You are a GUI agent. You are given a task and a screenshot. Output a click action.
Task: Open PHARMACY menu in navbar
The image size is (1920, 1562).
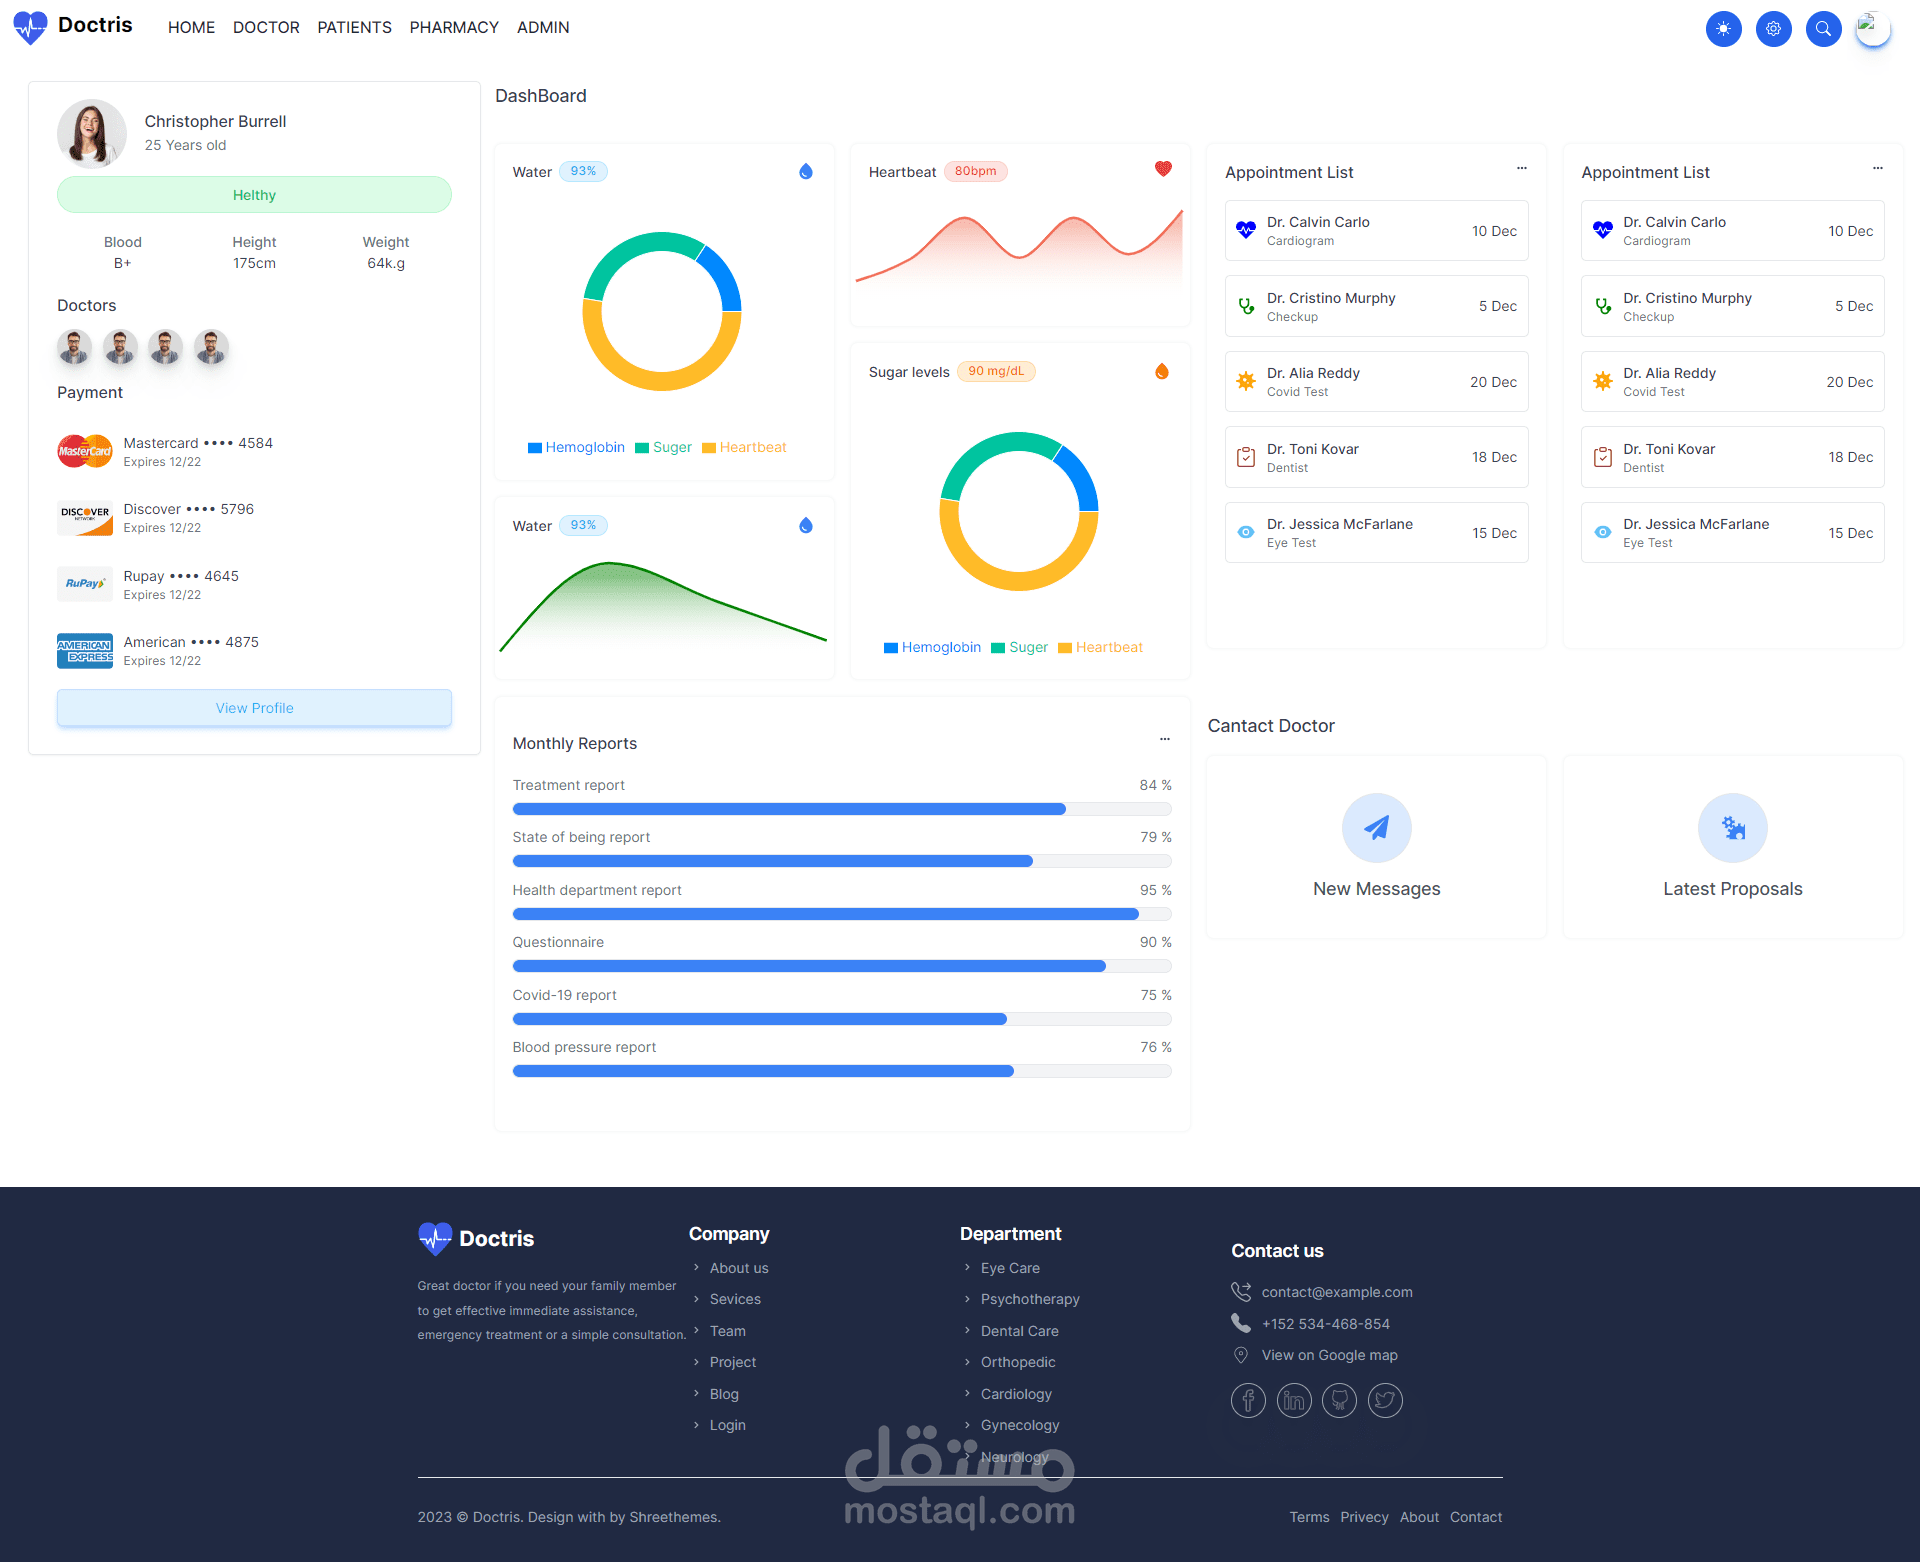click(x=454, y=28)
